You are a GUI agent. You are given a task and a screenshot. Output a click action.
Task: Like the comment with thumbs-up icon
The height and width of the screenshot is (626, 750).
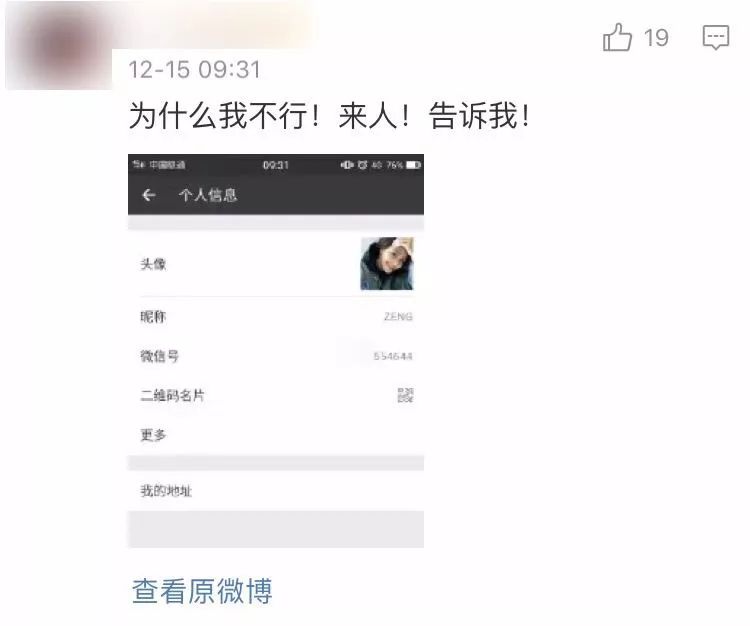(617, 37)
